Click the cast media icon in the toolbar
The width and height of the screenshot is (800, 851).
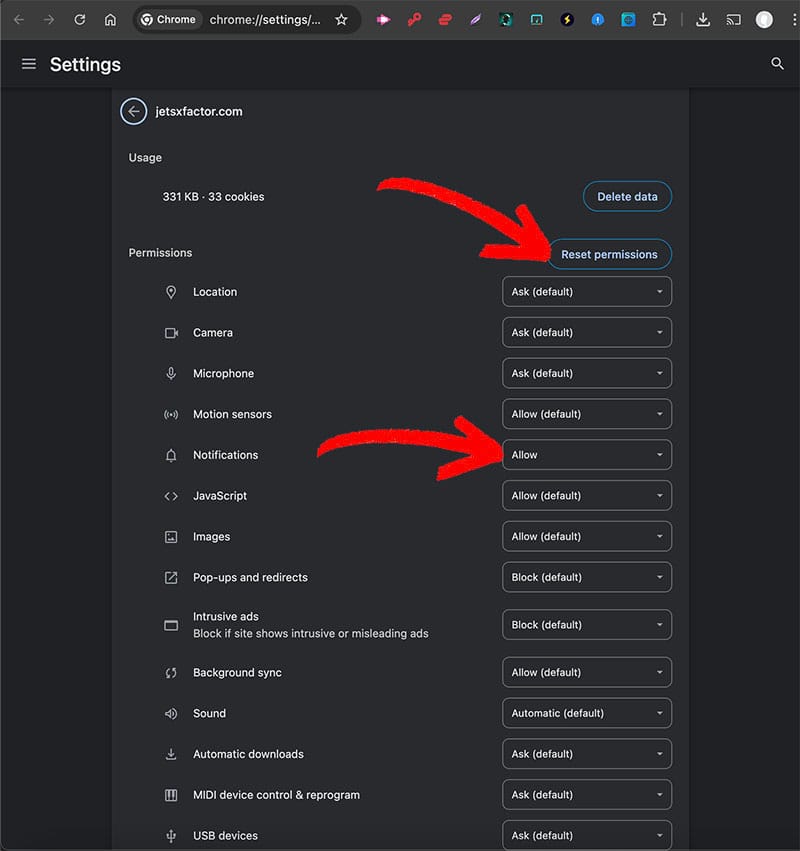point(733,19)
